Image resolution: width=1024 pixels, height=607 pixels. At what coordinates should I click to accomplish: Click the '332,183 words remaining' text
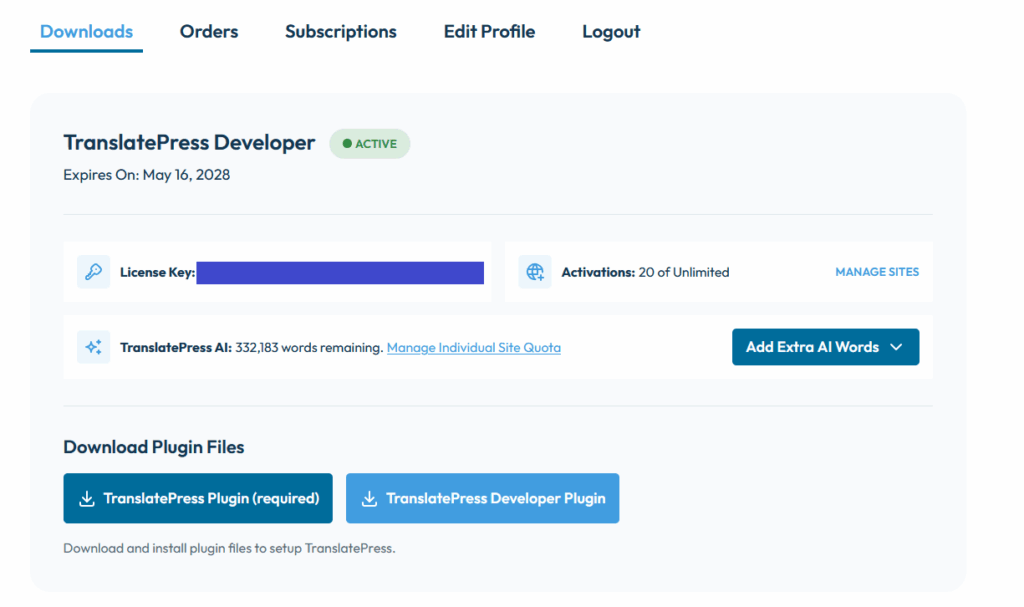pyautogui.click(x=309, y=348)
